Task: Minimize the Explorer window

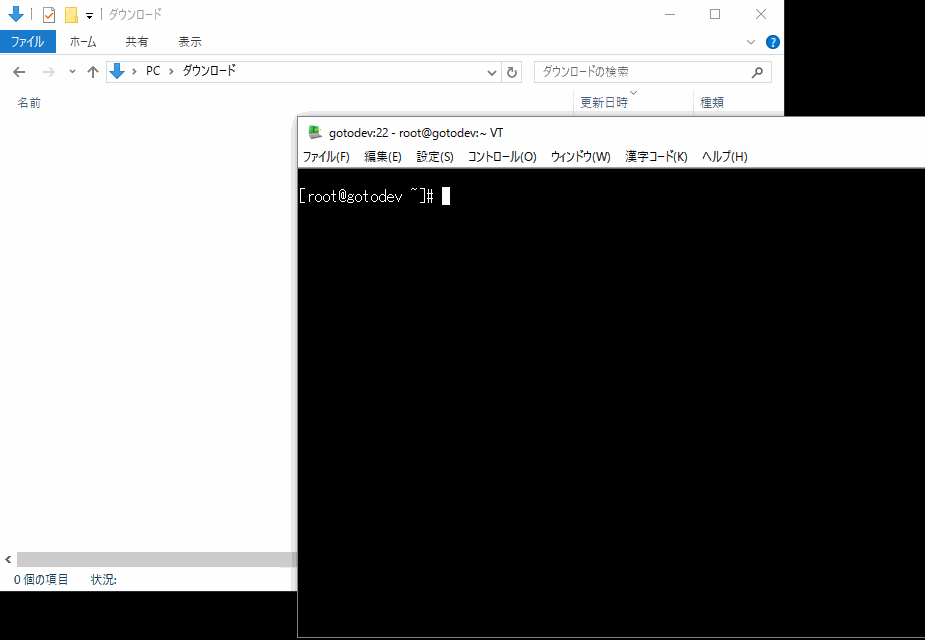Action: 670,14
